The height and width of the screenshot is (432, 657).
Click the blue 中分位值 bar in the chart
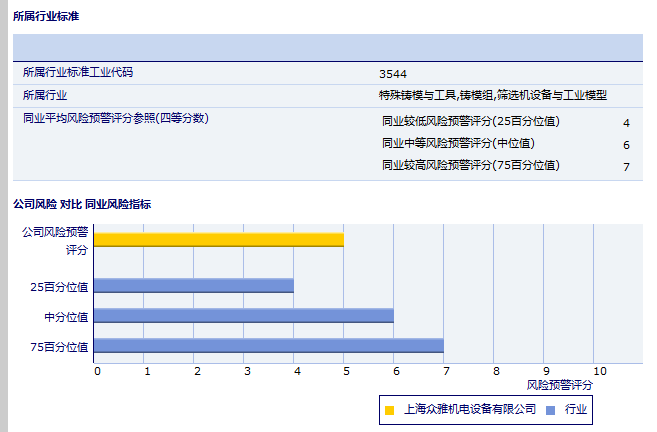tap(243, 315)
